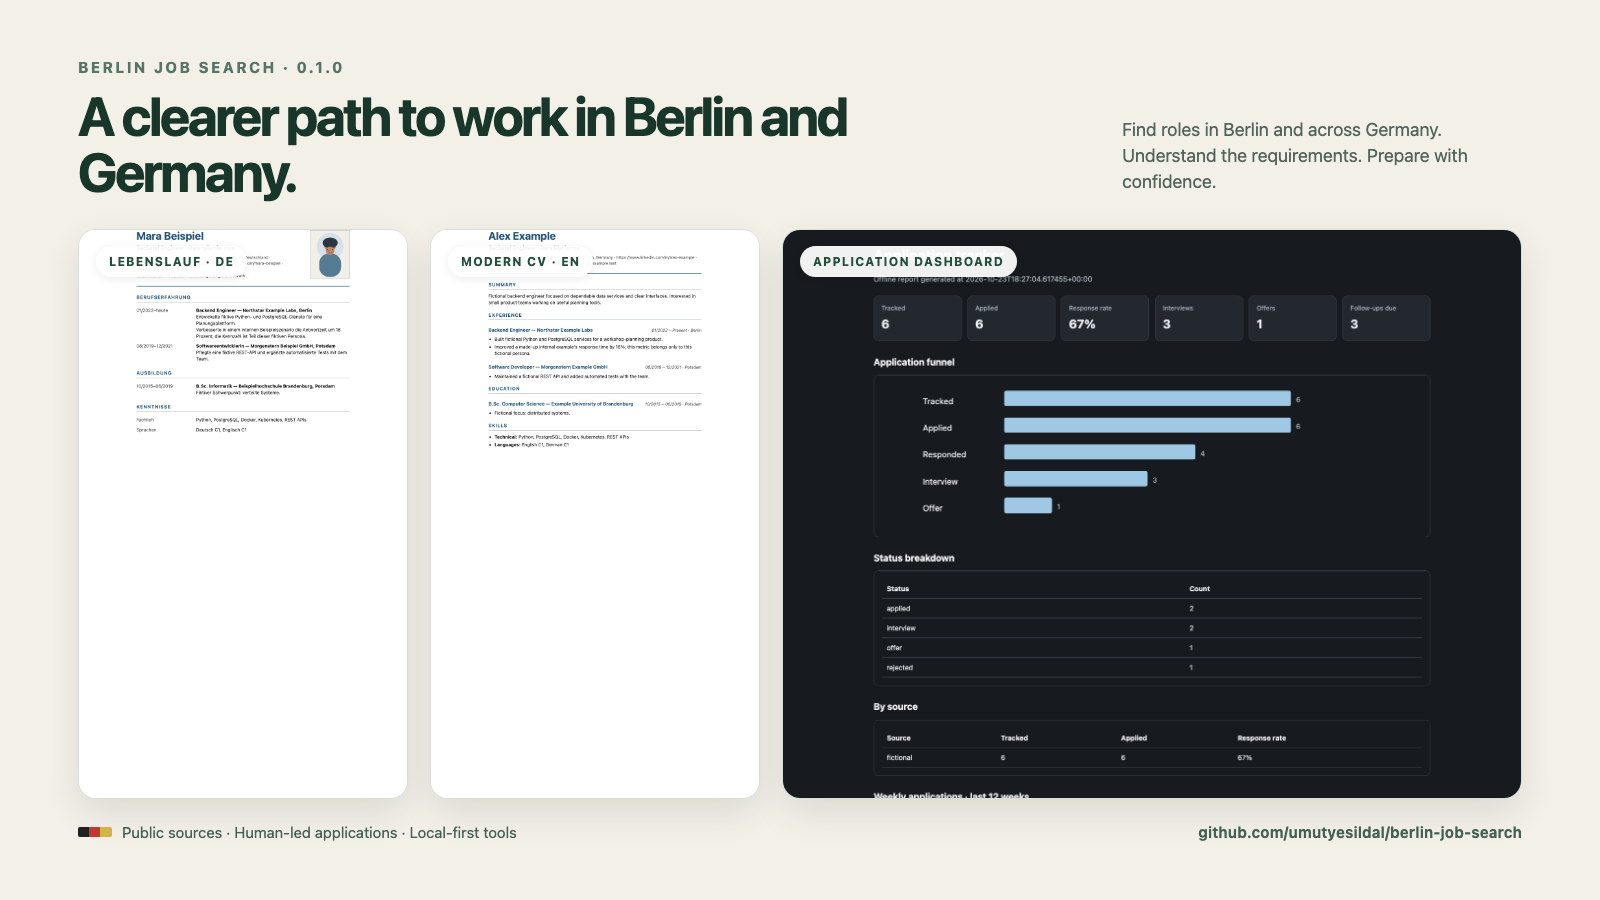This screenshot has width=1600, height=900.
Task: Click the AUSBILDUNG section heading
Action: (x=154, y=373)
